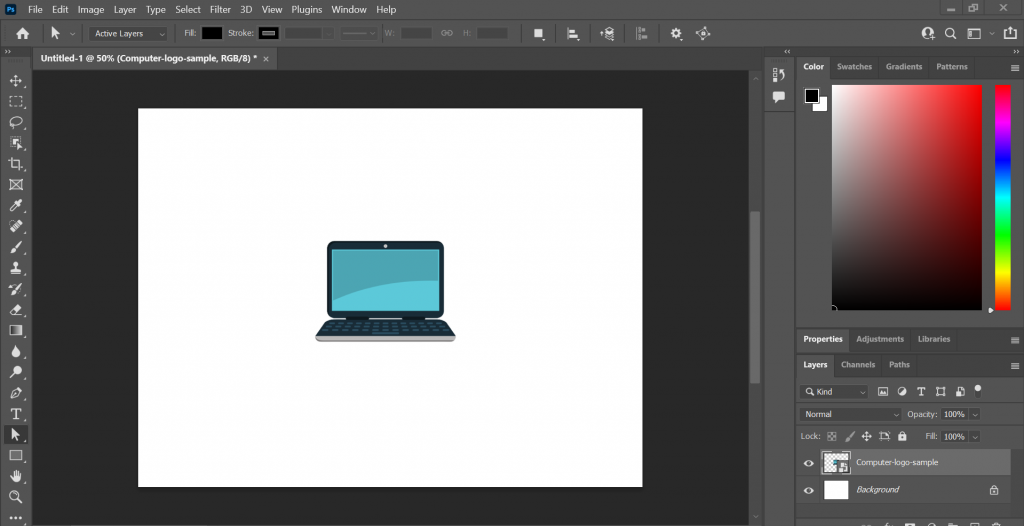Open the Normal blend mode dropdown

click(x=850, y=414)
